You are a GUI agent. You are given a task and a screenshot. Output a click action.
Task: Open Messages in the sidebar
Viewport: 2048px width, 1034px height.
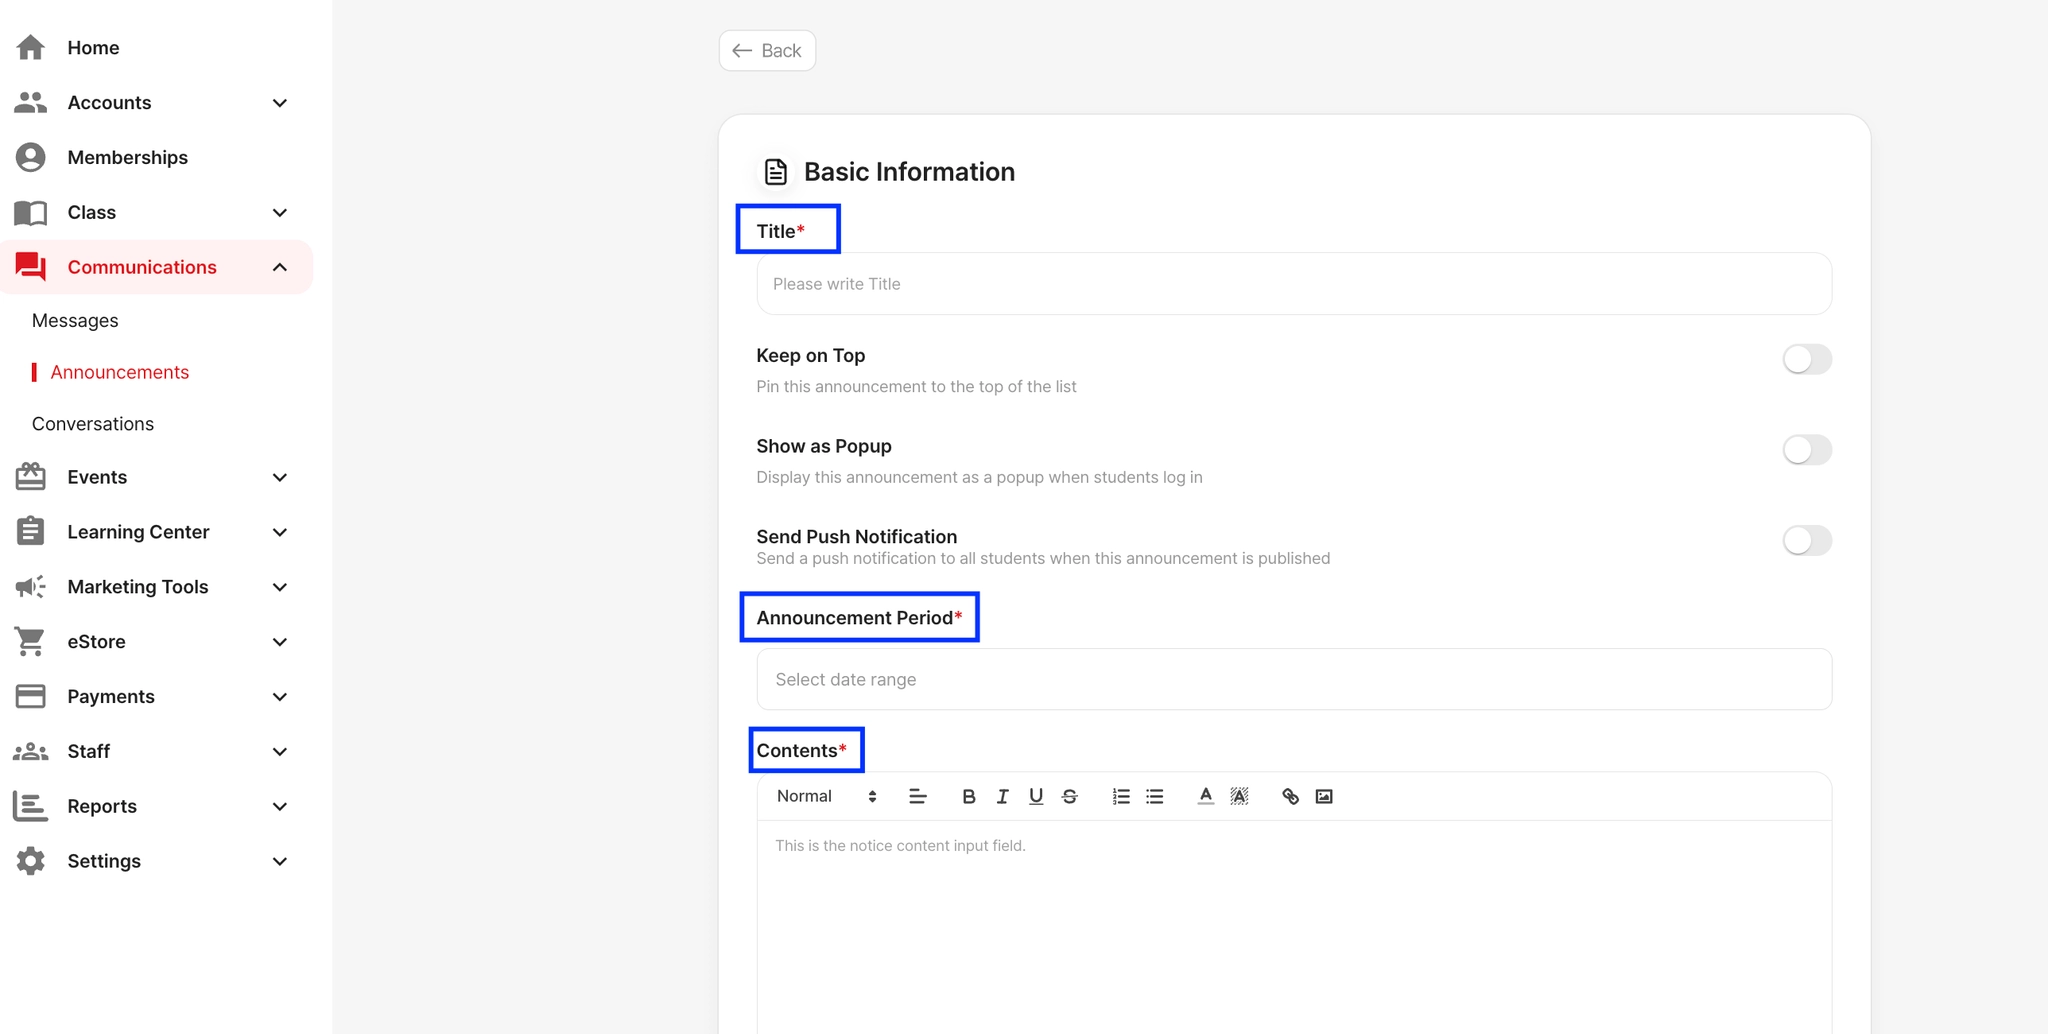coord(75,321)
